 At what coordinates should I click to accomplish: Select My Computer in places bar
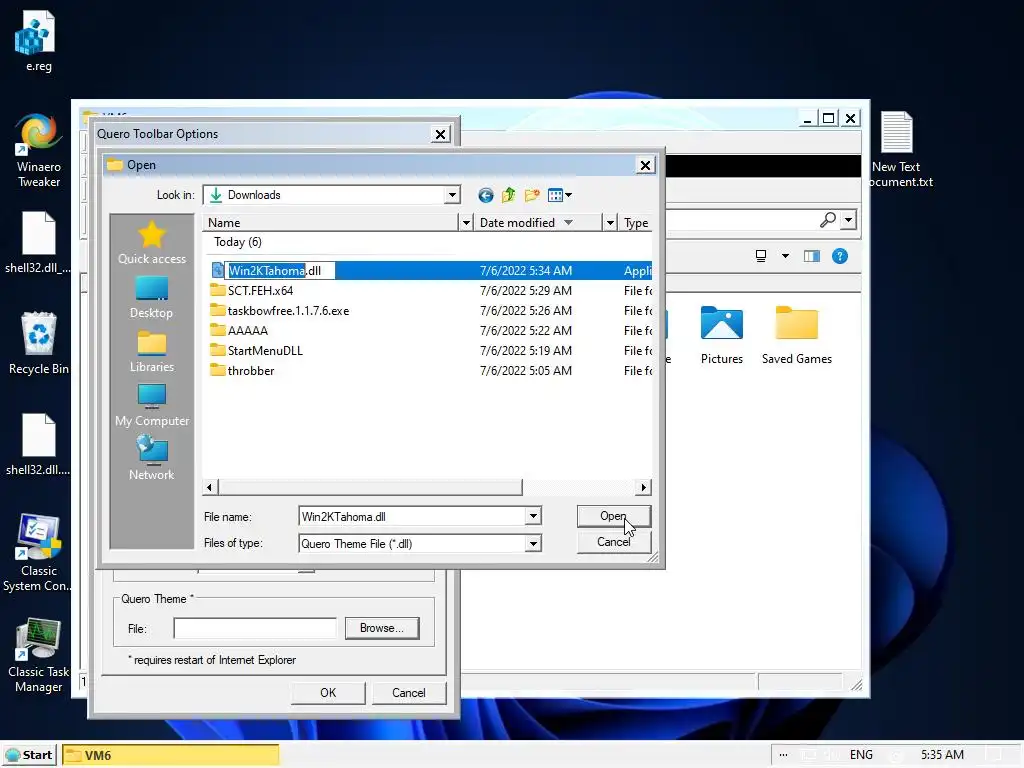pos(152,406)
